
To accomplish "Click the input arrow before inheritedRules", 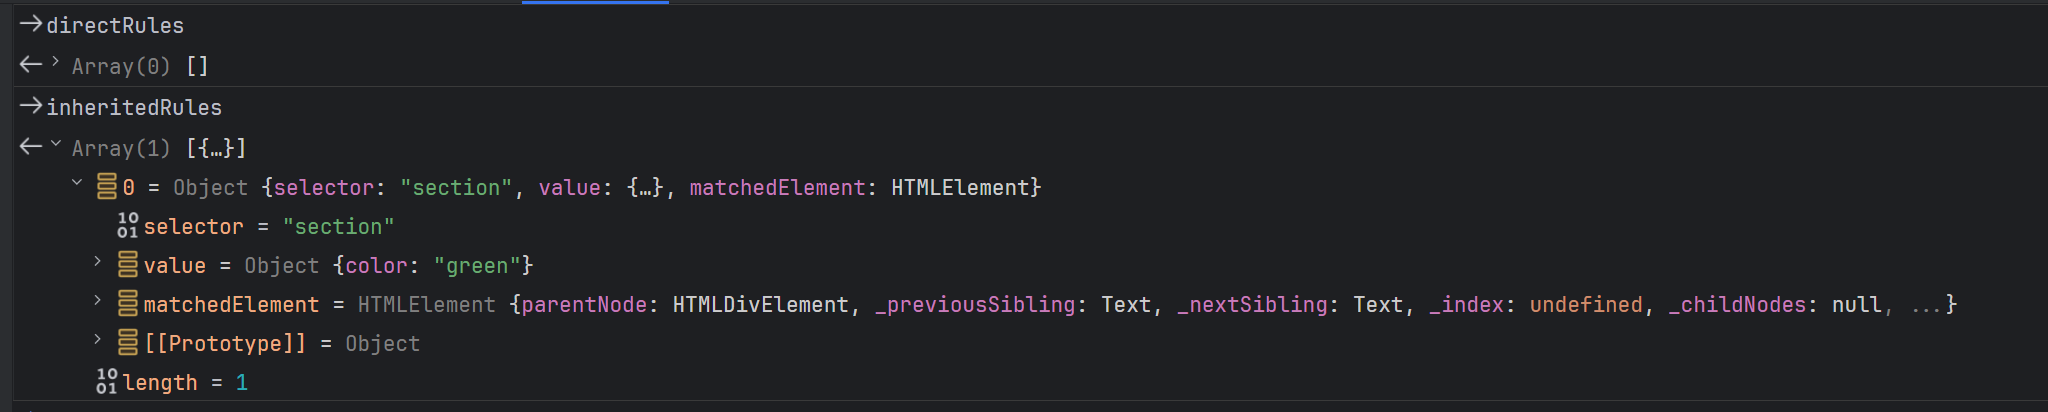I will (30, 107).
